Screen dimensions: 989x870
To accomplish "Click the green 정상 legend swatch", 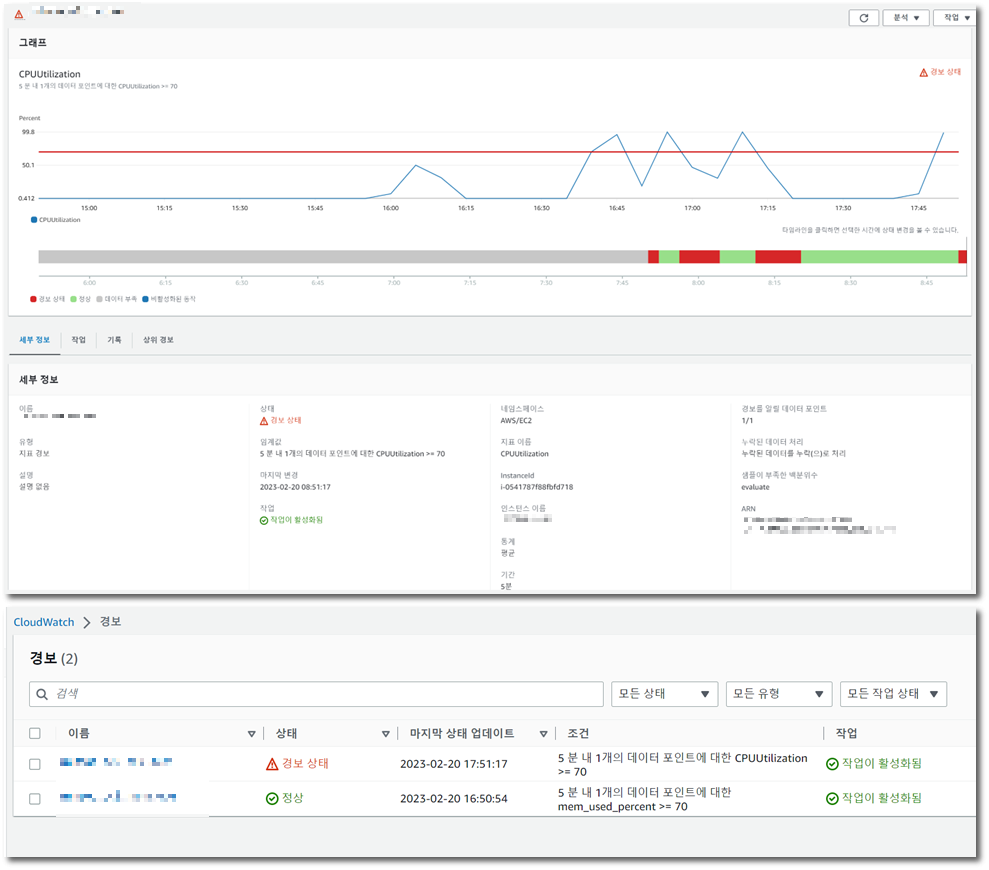I will (x=73, y=299).
